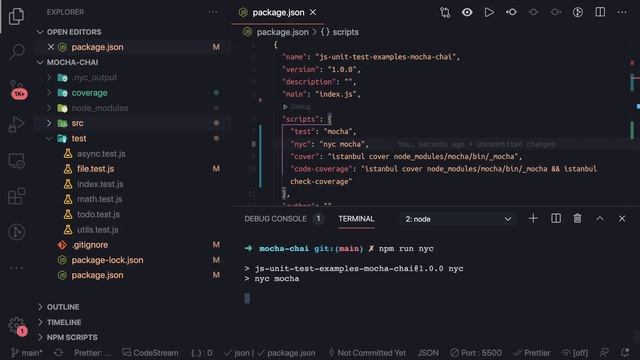The height and width of the screenshot is (360, 640).
Task: Open Explorer more actions ellipsis
Action: pyautogui.click(x=213, y=12)
